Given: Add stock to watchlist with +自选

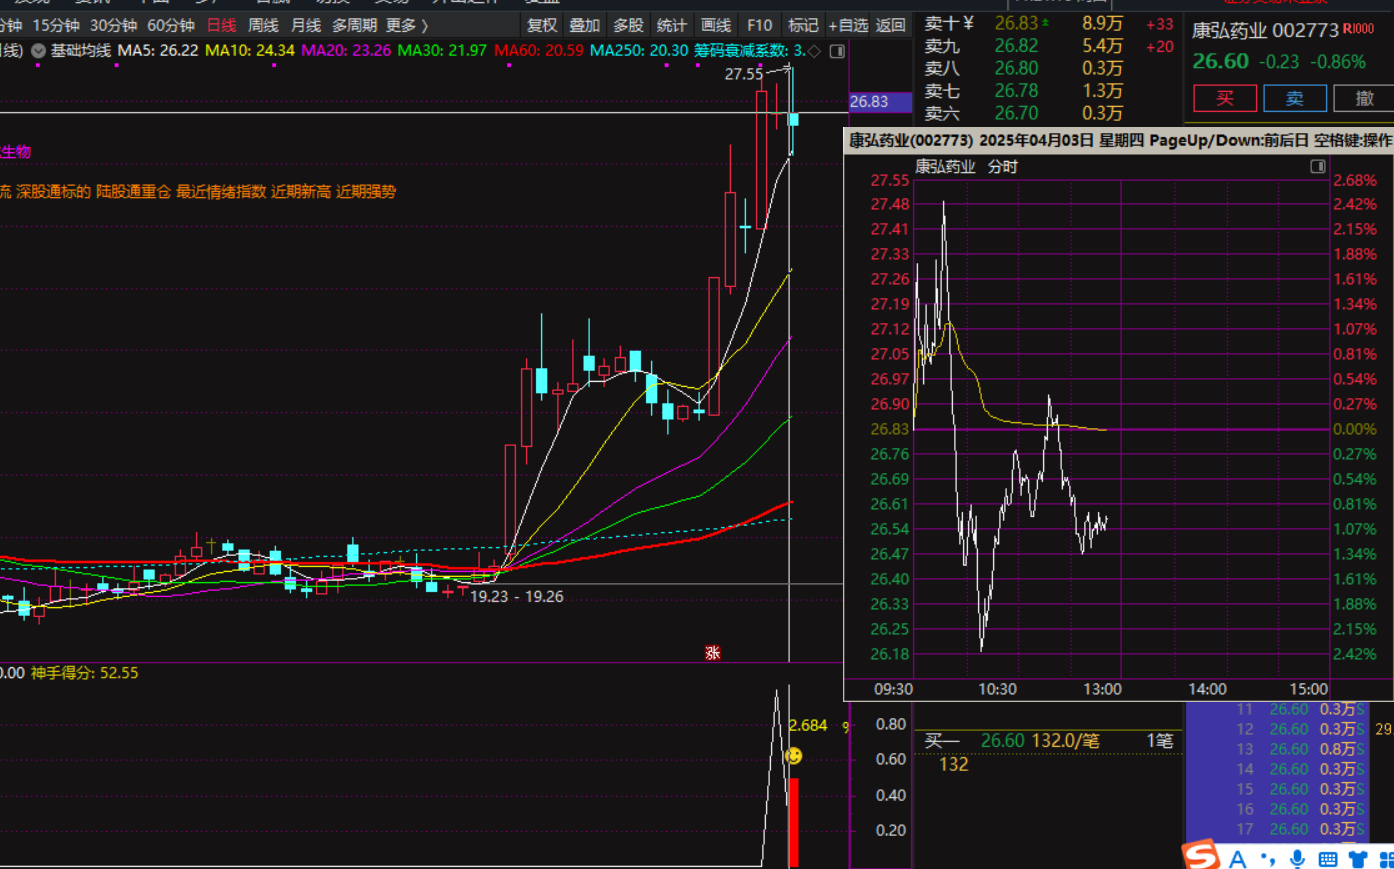Looking at the screenshot, I should coord(848,25).
